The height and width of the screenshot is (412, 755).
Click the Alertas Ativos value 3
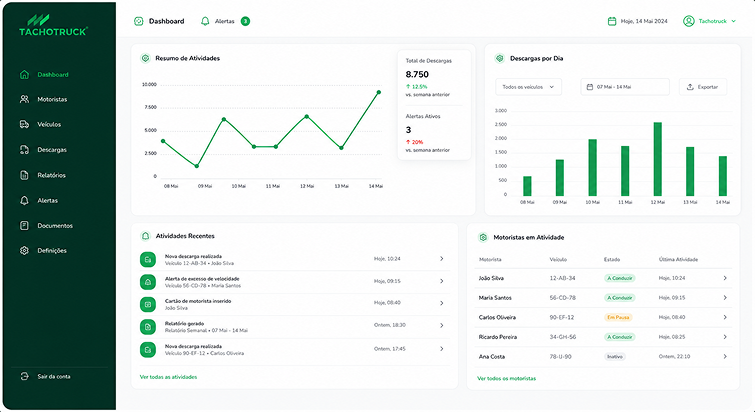(408, 130)
